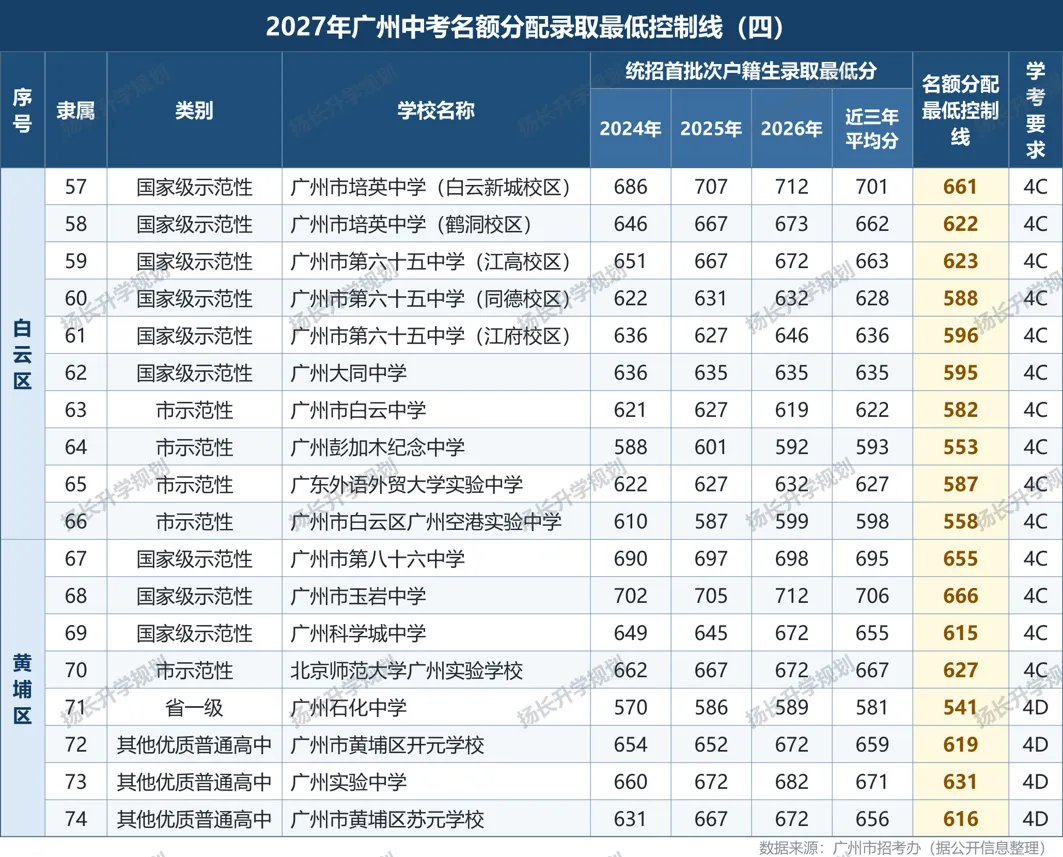Click serial number 57

tap(76, 187)
